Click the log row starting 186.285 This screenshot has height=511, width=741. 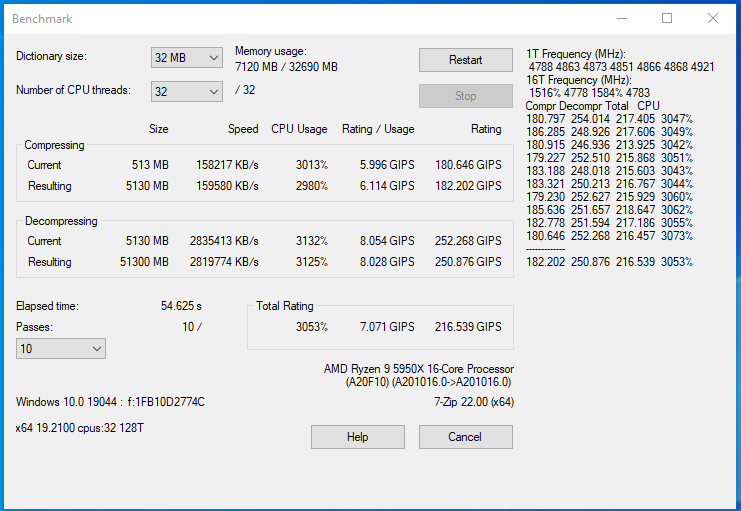coord(610,132)
